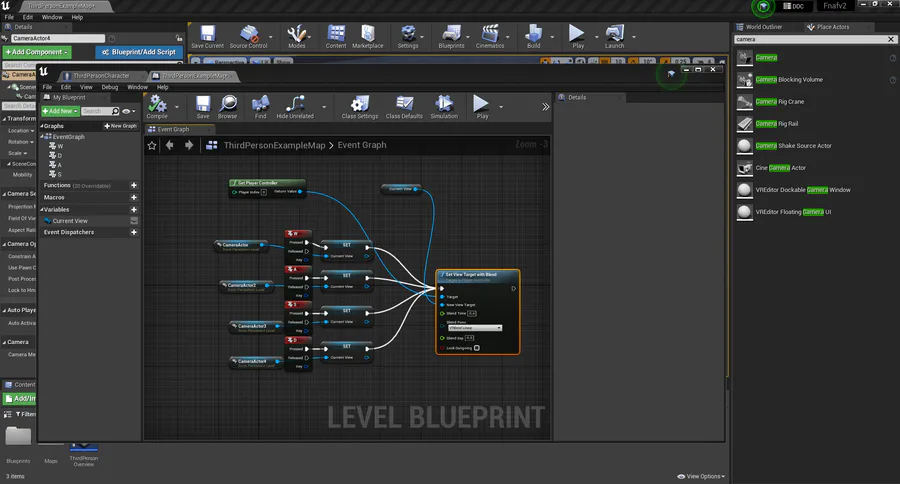
Task: Click the Compile button in blueprint toolbar
Action: pos(157,107)
